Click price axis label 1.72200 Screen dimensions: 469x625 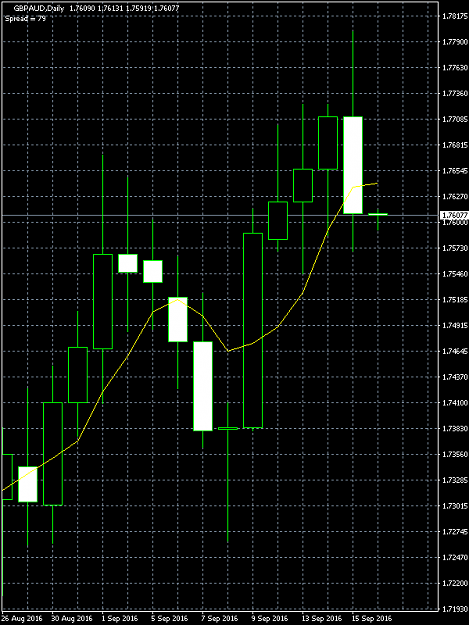tap(455, 583)
